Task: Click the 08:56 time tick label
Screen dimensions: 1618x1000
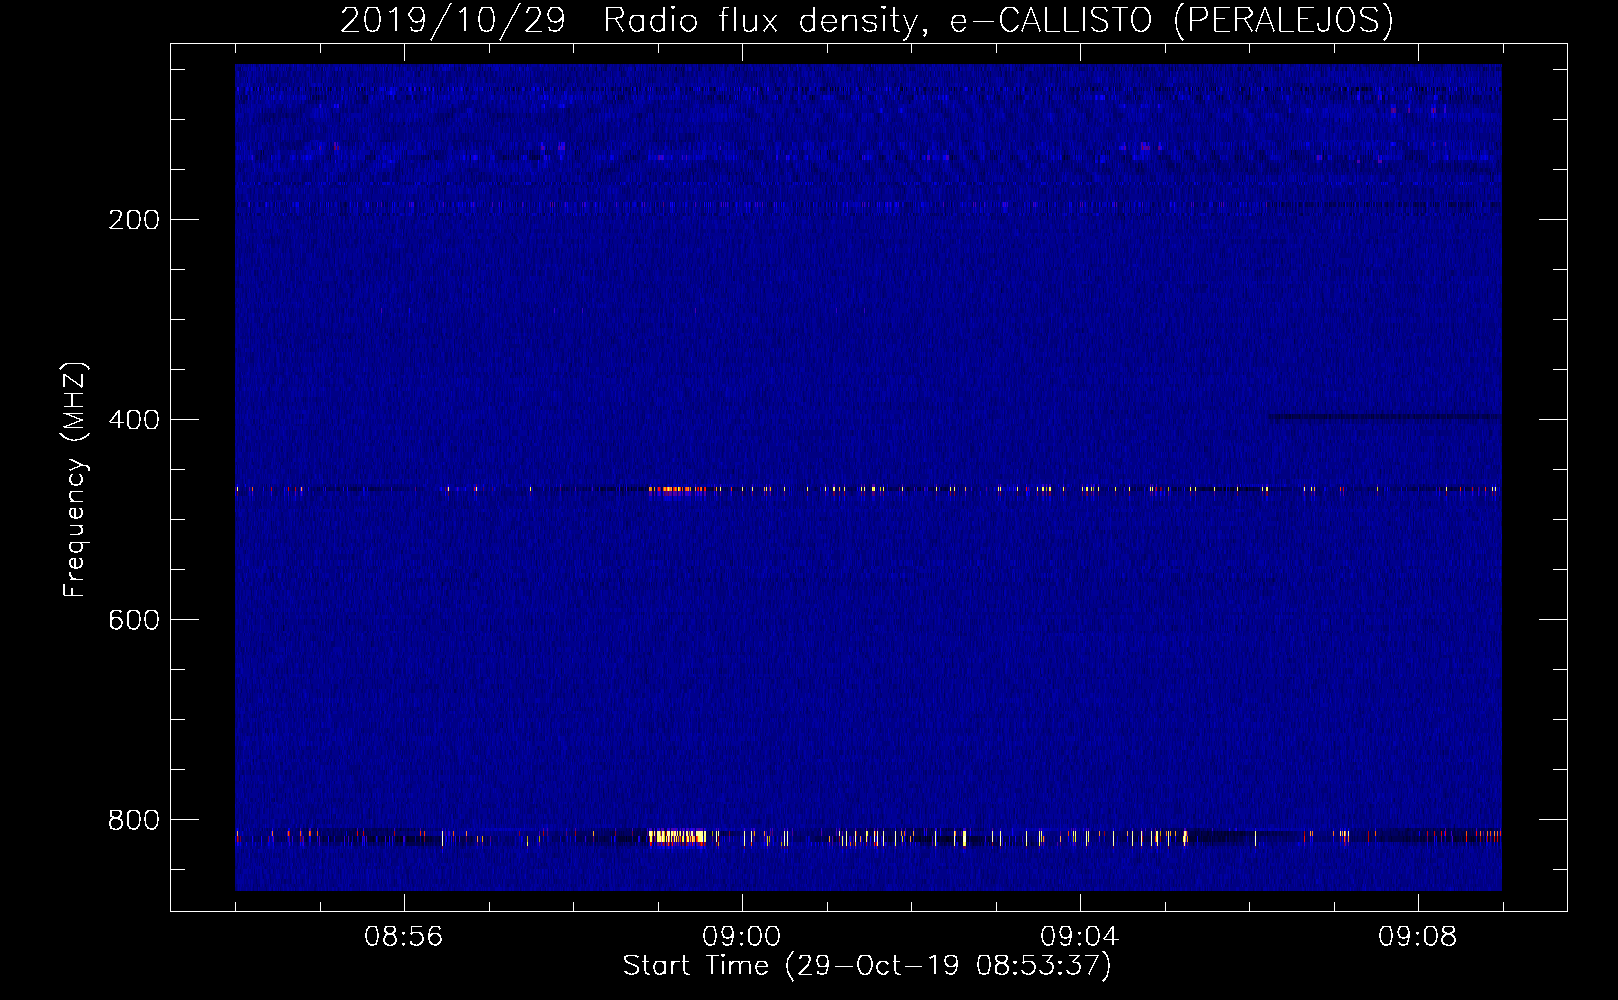Action: click(403, 937)
